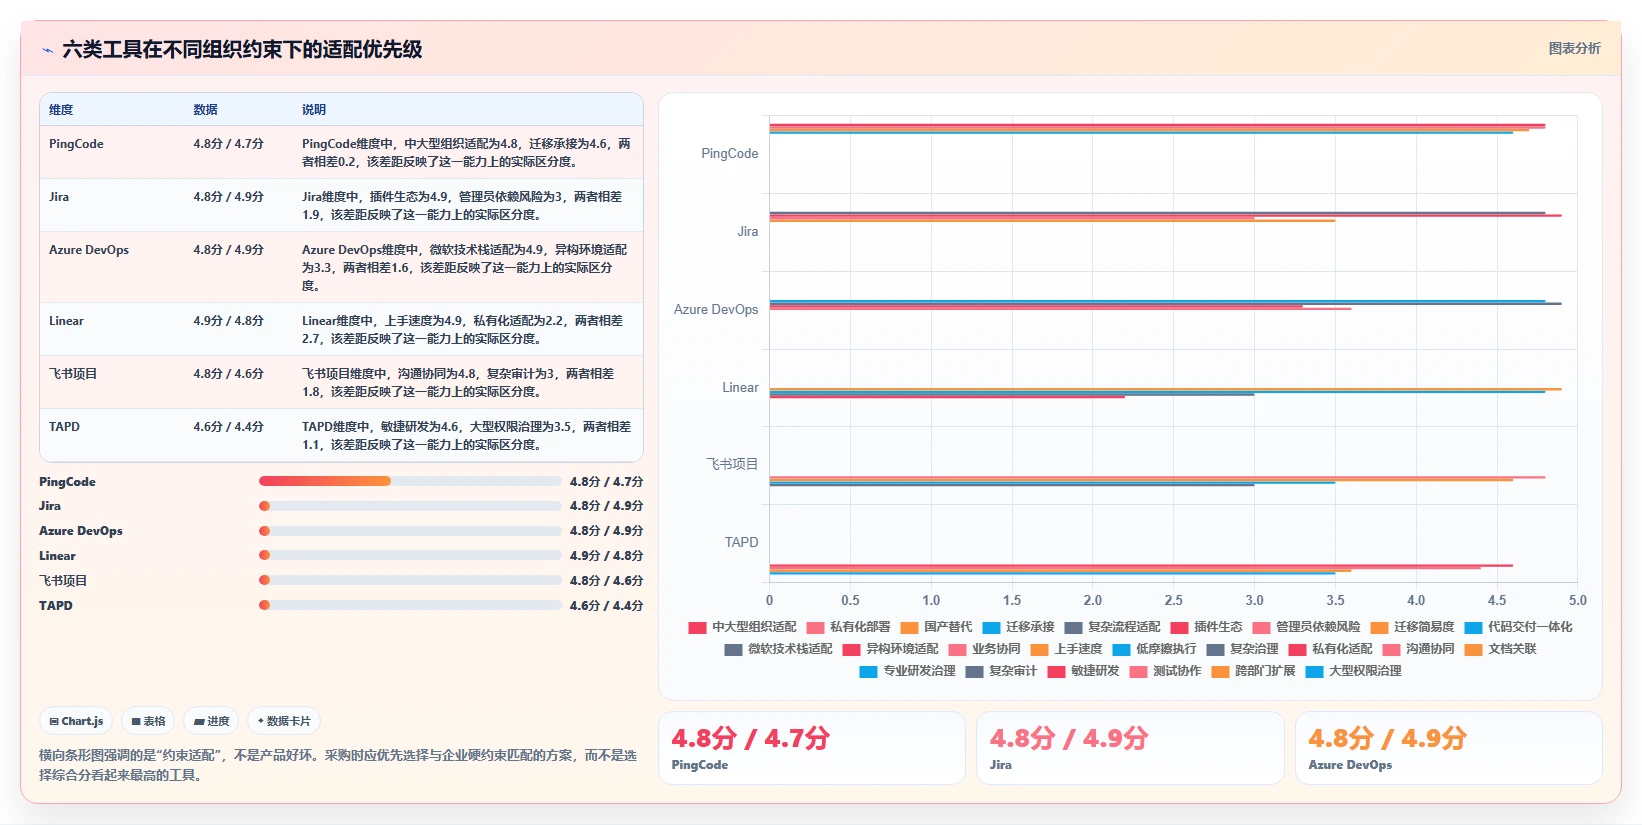Click the 维度 column header
Screen dimensions: 1642x825
pyautogui.click(x=61, y=110)
